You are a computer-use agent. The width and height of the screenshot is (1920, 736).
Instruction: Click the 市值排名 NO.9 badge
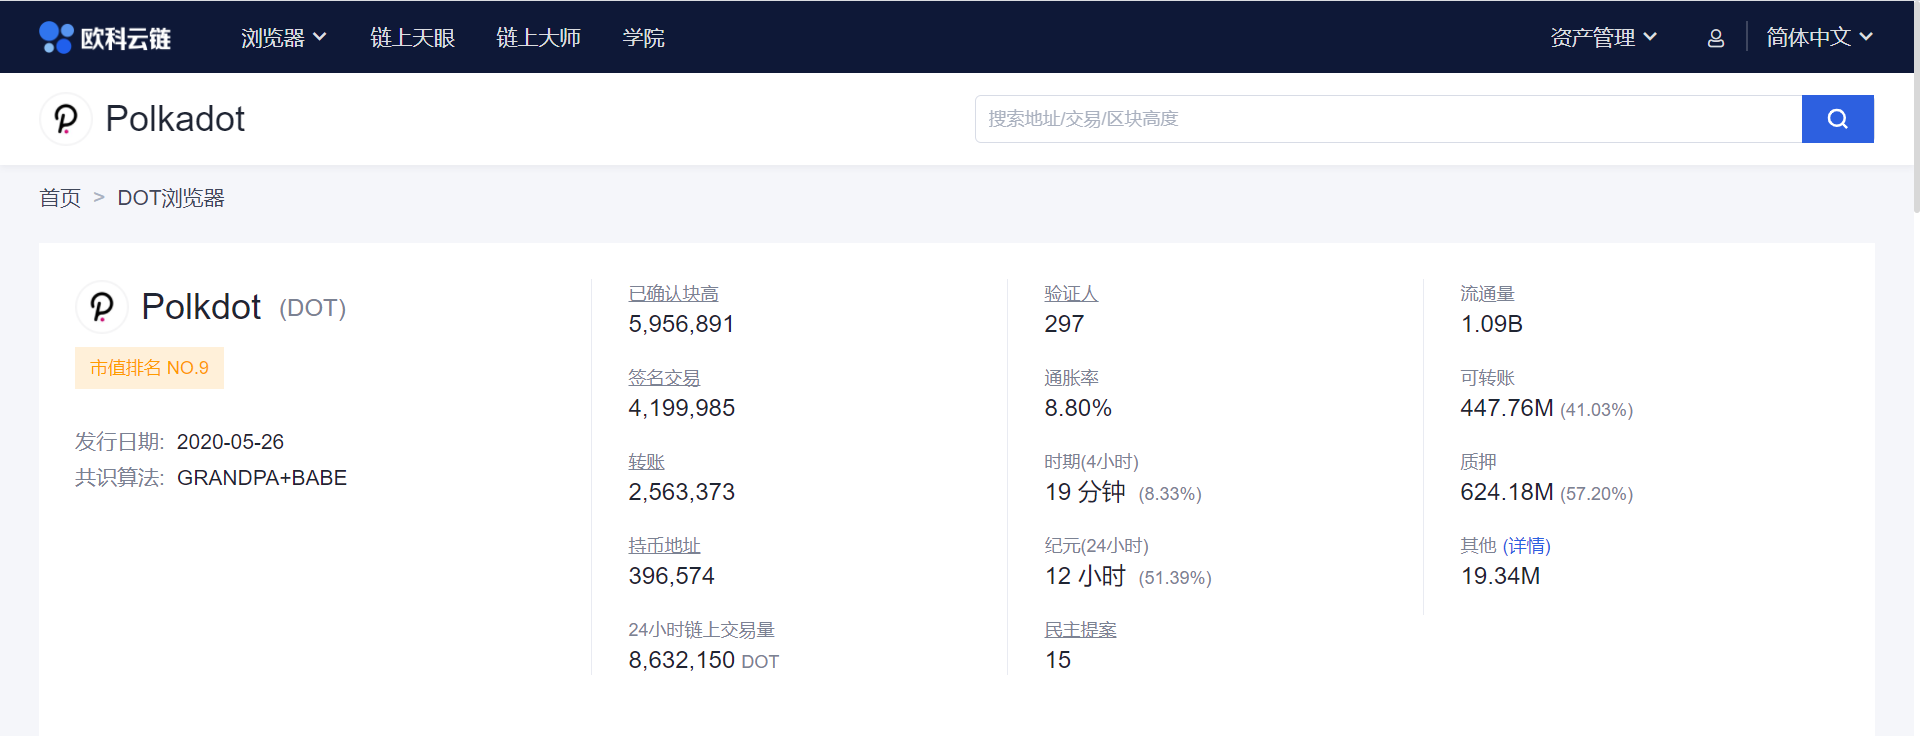point(149,368)
